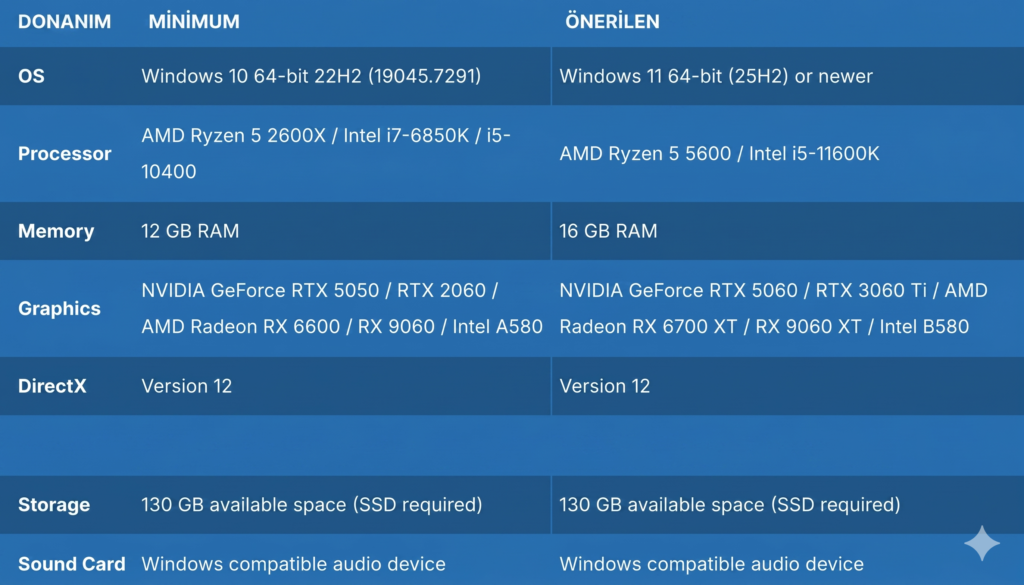Click the Storage row label

click(54, 505)
